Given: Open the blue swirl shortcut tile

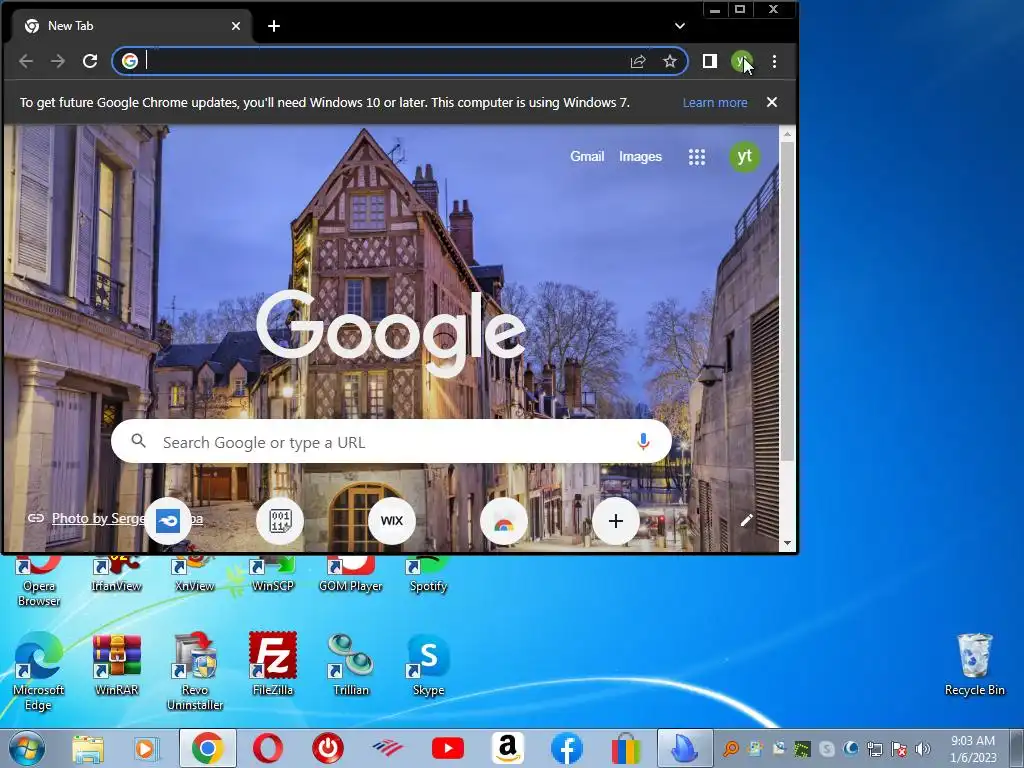Looking at the screenshot, I should pos(168,520).
